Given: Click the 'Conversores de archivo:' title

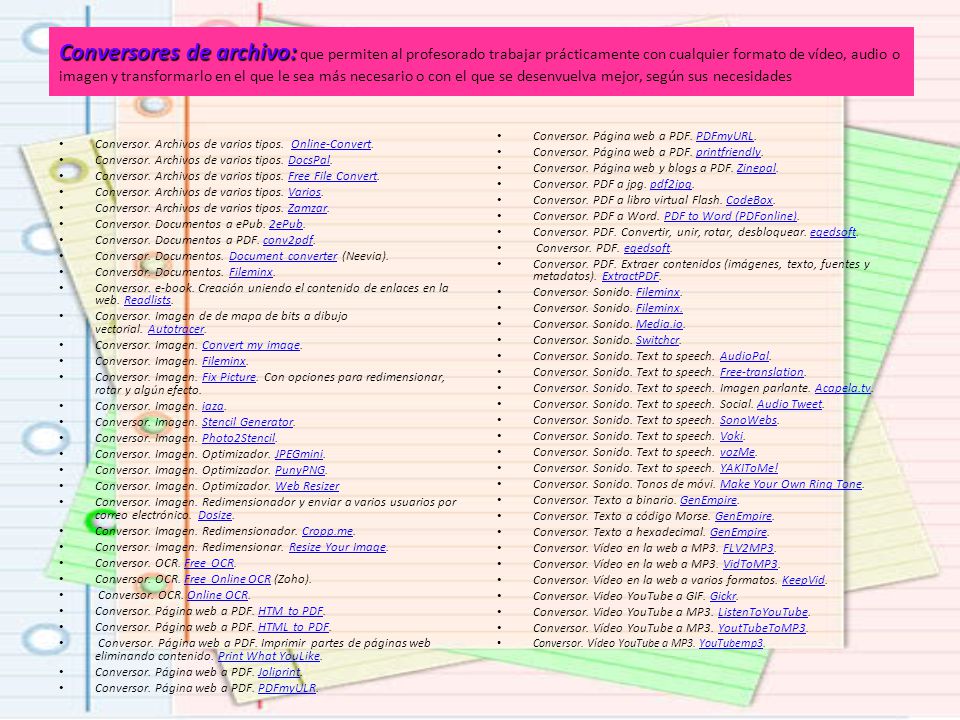Looking at the screenshot, I should point(178,53).
